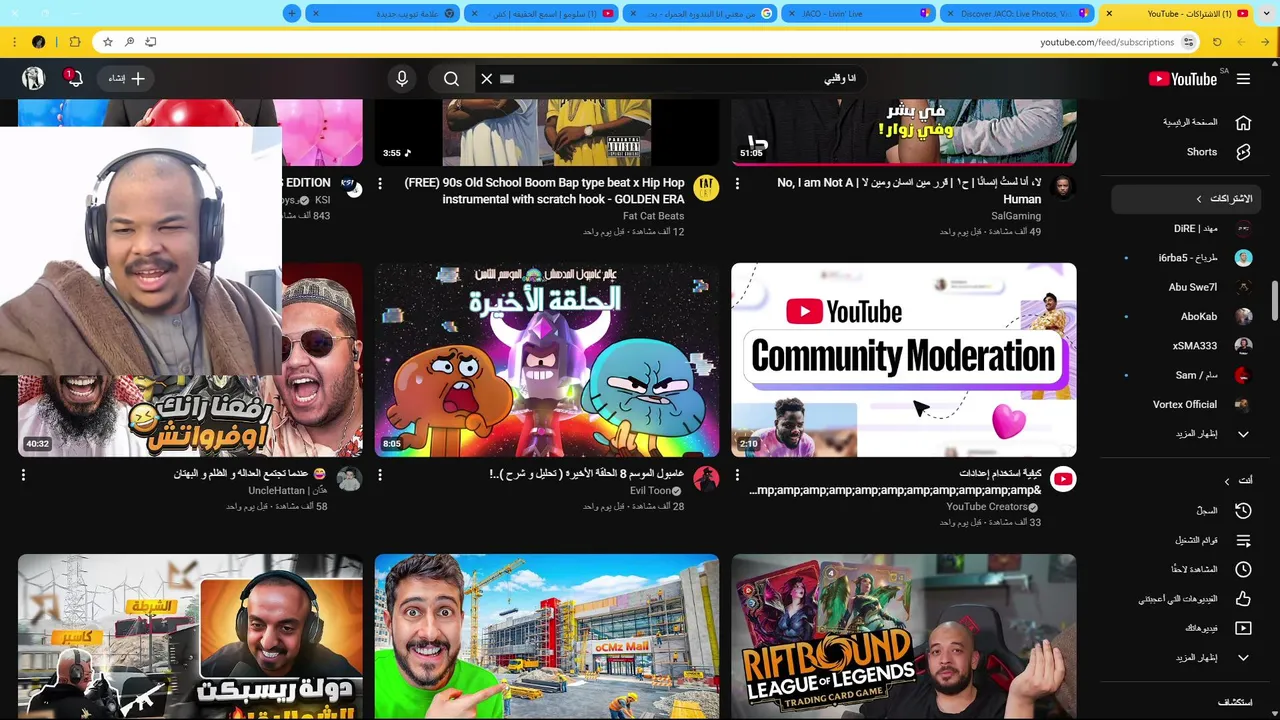Screen dimensions: 1280x720
Task: Click the browser reload button
Action: [1217, 42]
